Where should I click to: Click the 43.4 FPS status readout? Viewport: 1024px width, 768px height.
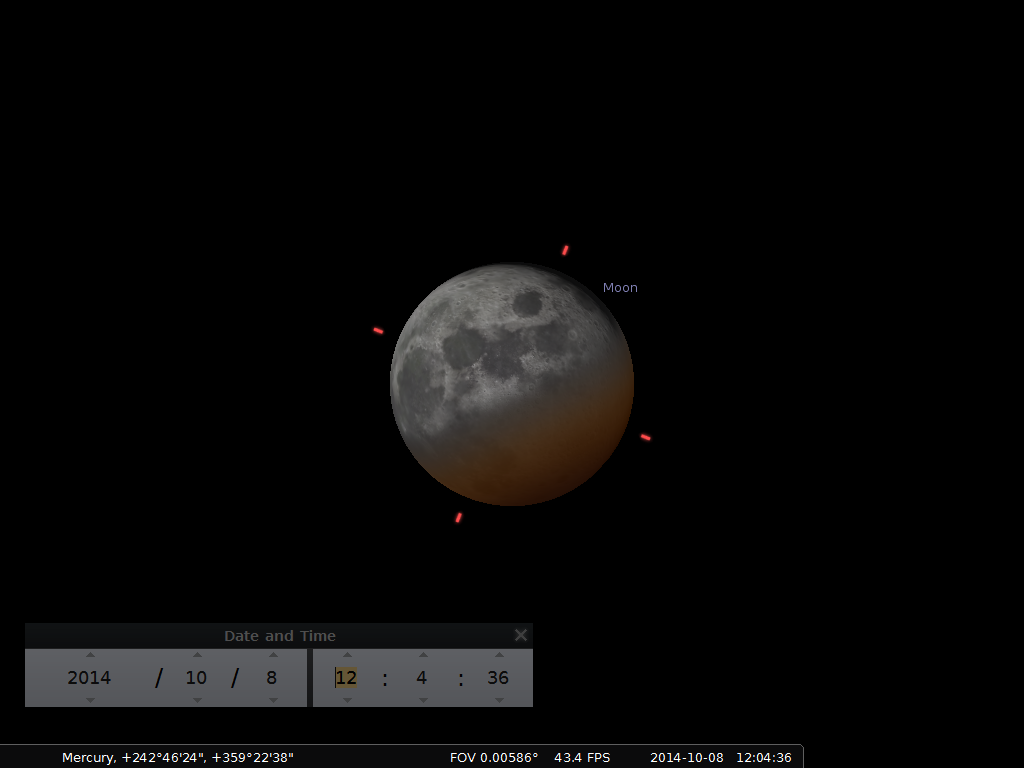click(x=582, y=758)
